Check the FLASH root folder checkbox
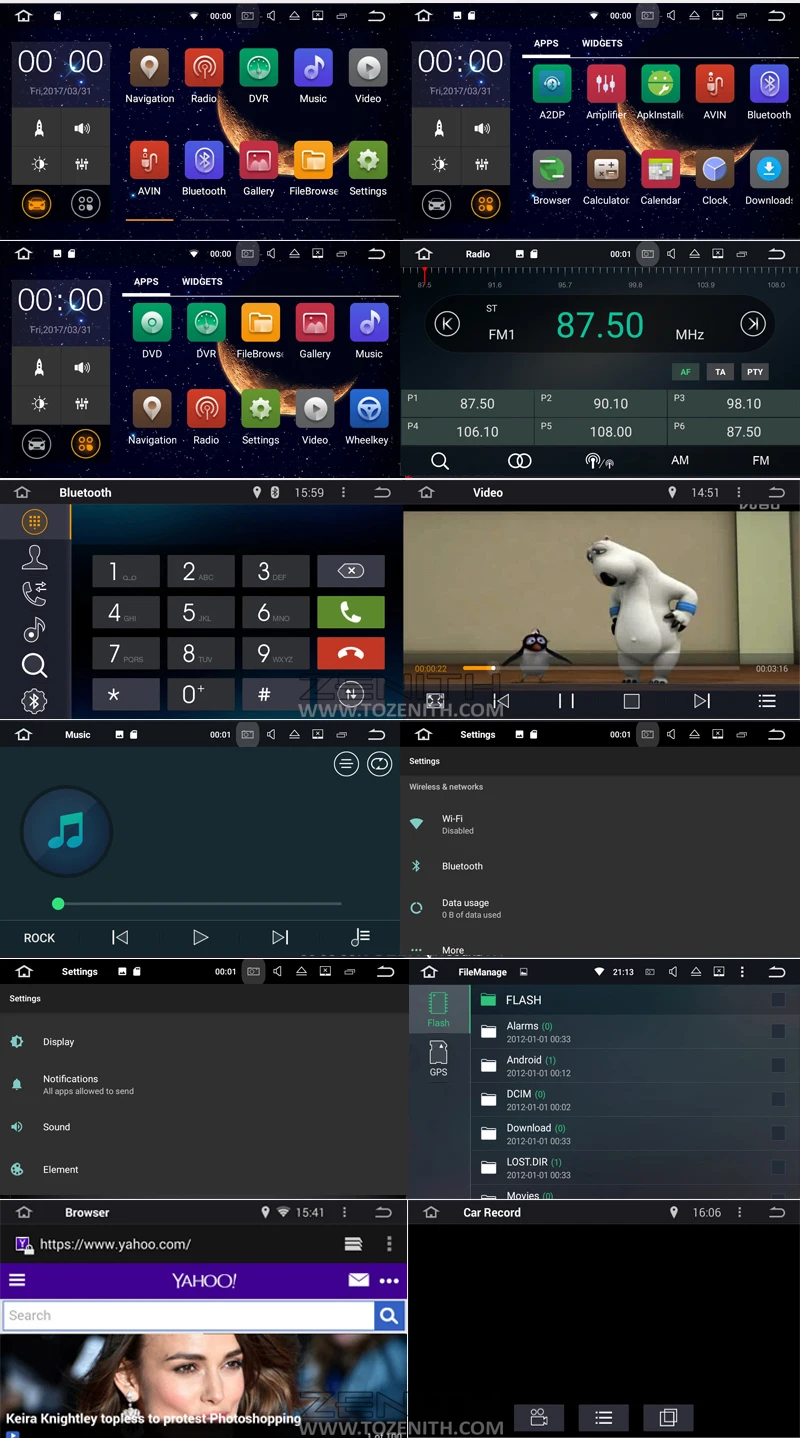 778,1000
